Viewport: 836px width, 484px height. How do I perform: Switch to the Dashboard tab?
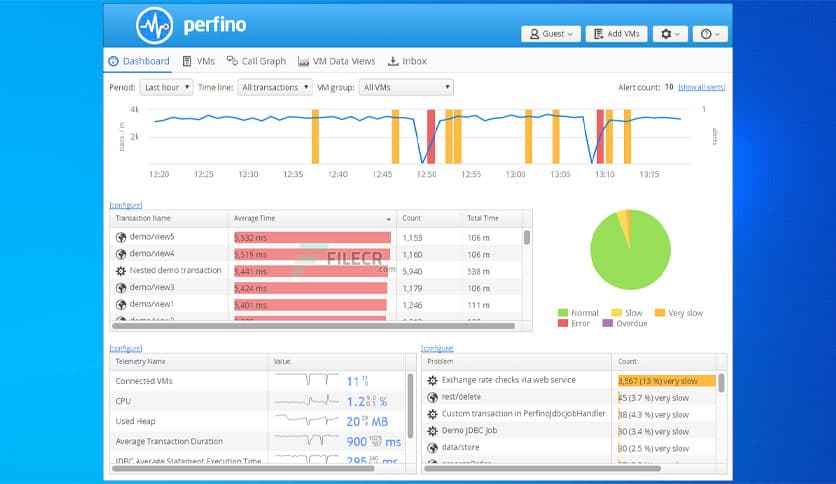coord(139,61)
